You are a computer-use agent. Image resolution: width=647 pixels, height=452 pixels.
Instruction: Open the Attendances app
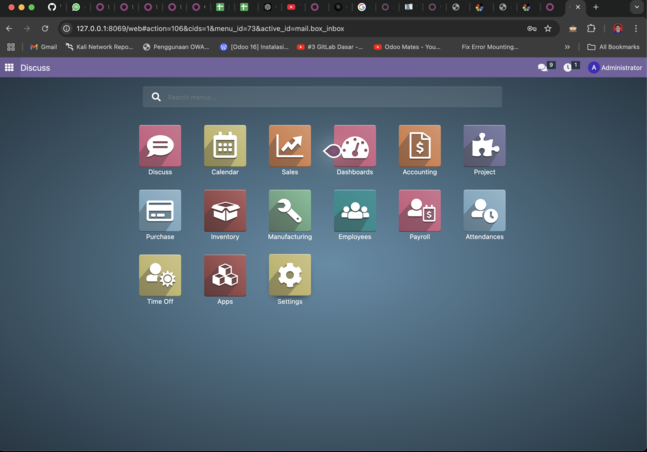tap(484, 211)
